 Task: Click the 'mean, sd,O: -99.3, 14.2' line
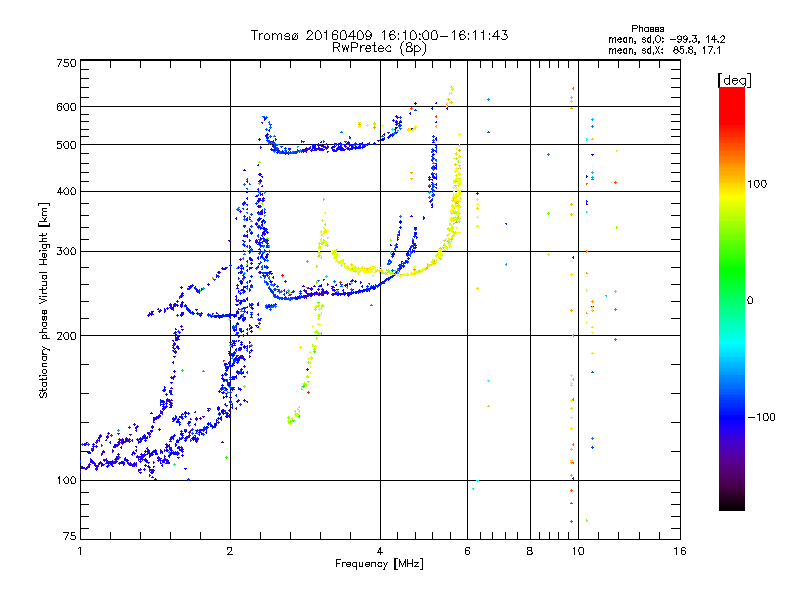click(667, 39)
